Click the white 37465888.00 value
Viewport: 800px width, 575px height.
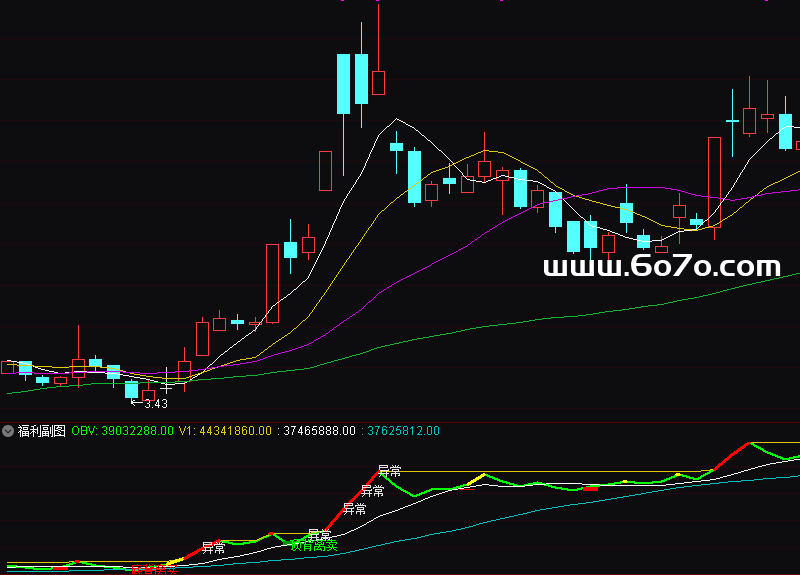point(319,431)
